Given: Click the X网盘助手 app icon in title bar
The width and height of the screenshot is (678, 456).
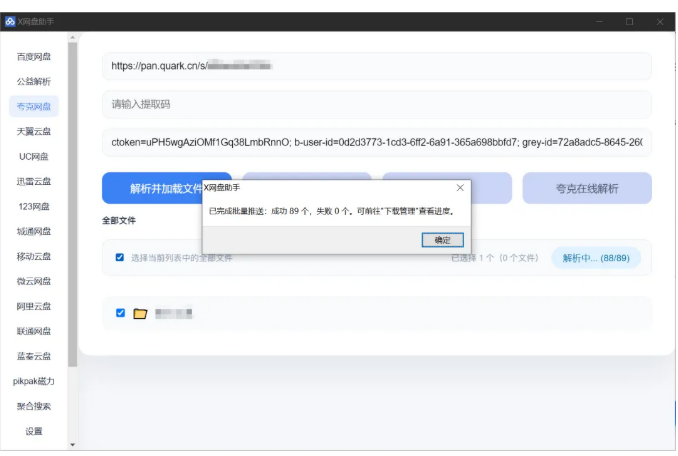Looking at the screenshot, I should click(10, 21).
